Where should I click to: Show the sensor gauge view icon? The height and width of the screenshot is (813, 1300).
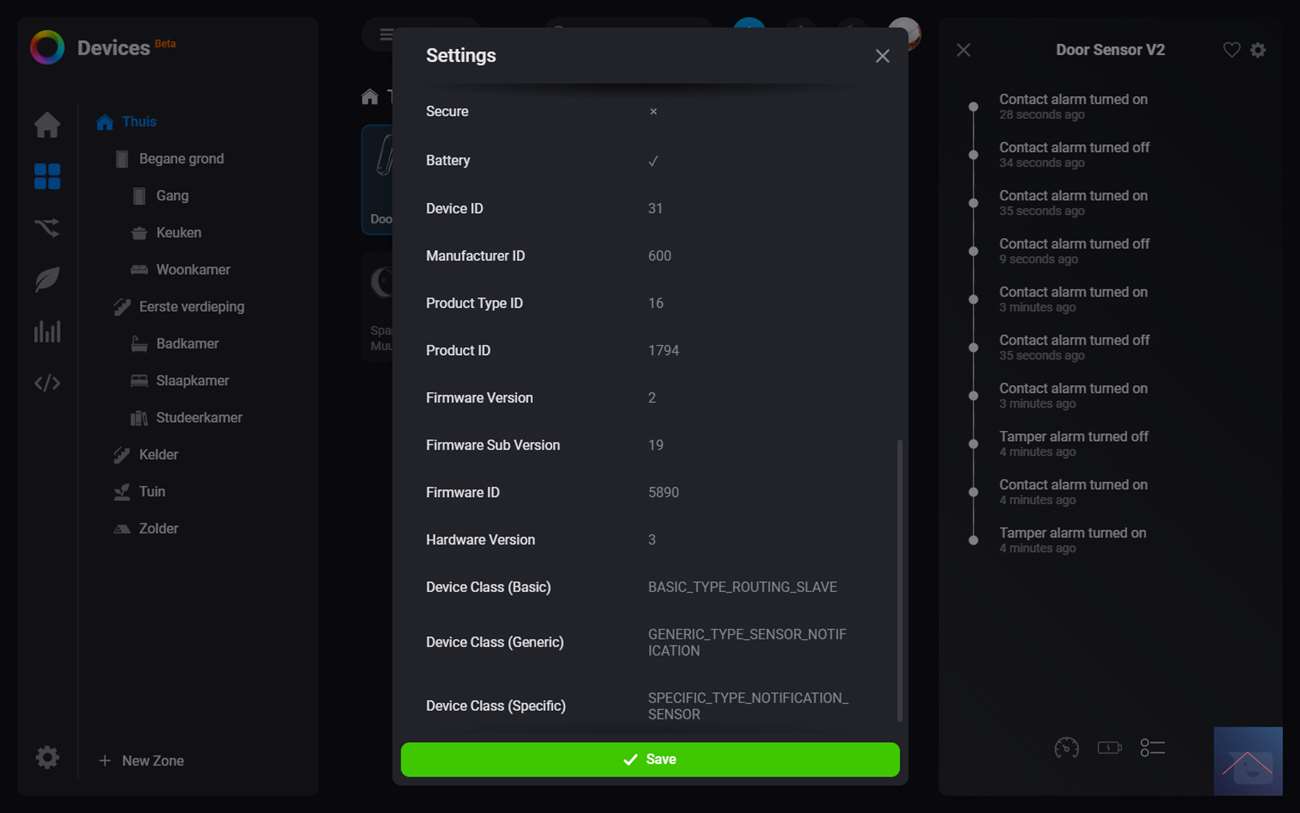pos(1066,748)
